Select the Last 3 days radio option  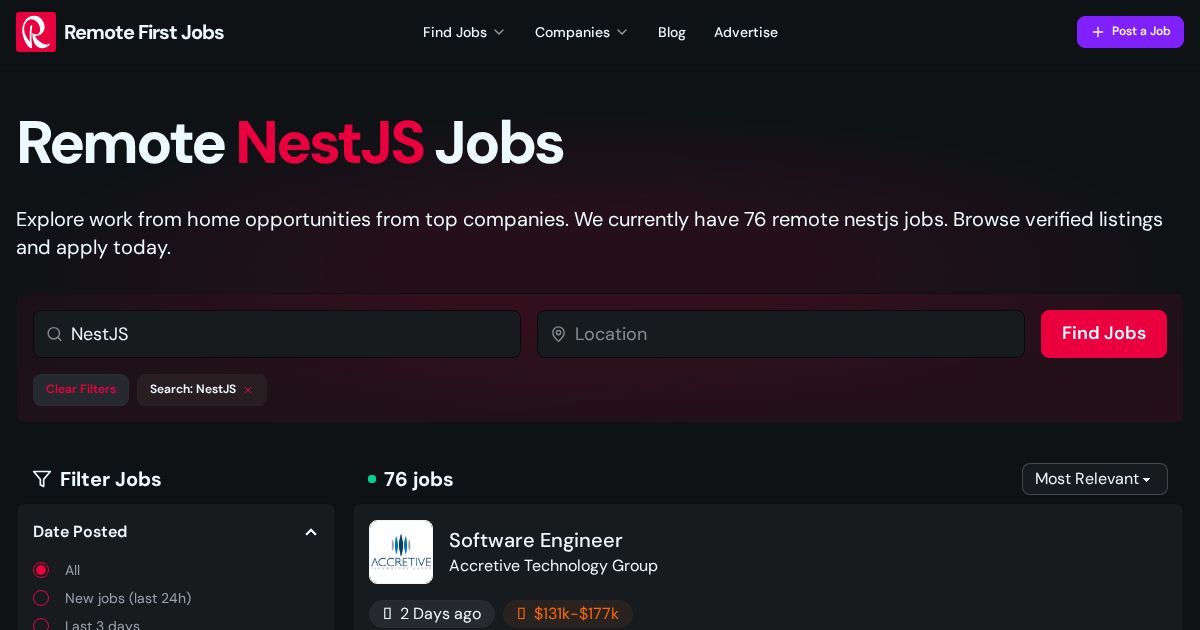(x=41, y=625)
